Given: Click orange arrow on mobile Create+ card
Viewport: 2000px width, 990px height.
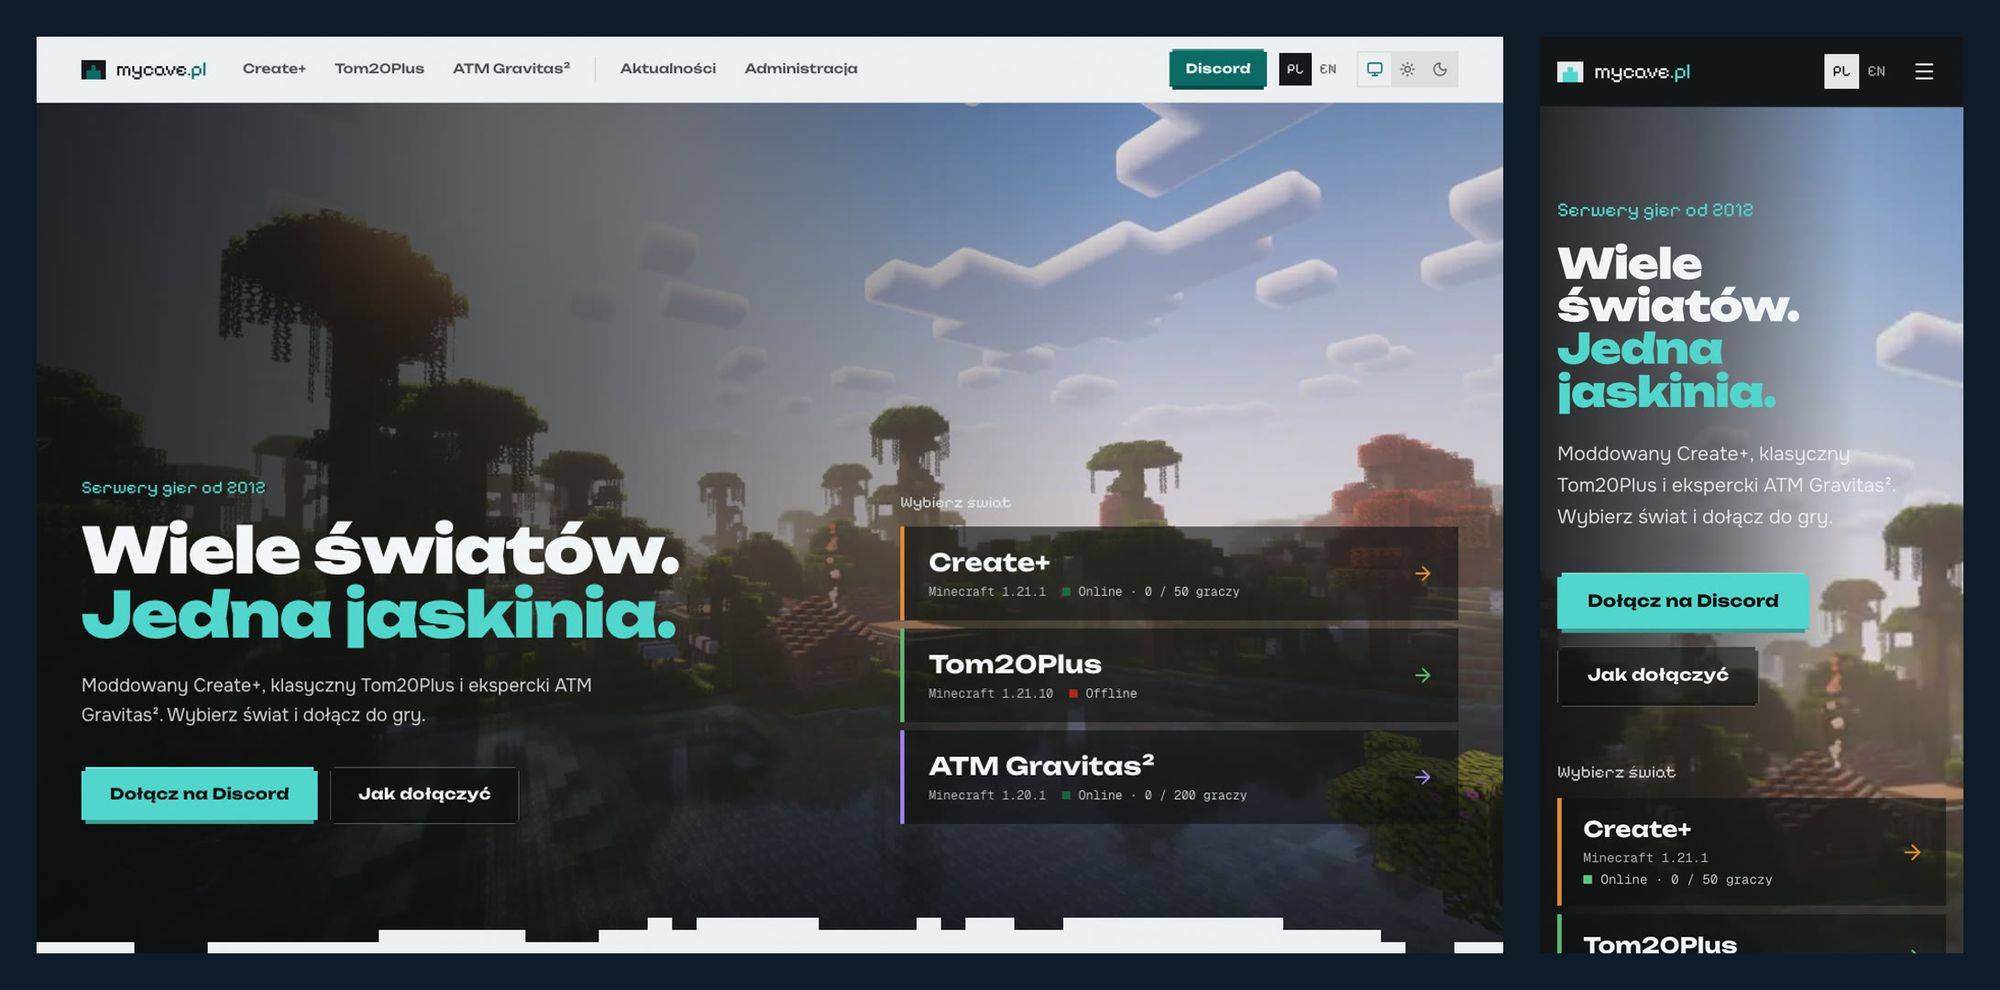Looking at the screenshot, I should [1912, 852].
